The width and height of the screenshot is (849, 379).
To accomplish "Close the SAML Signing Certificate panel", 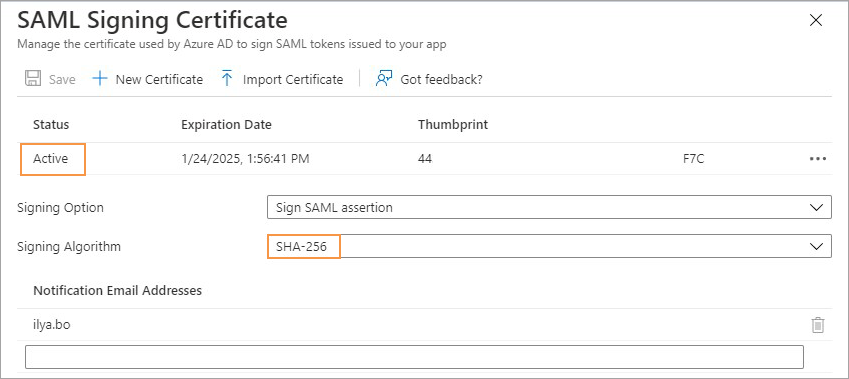I will click(x=815, y=21).
